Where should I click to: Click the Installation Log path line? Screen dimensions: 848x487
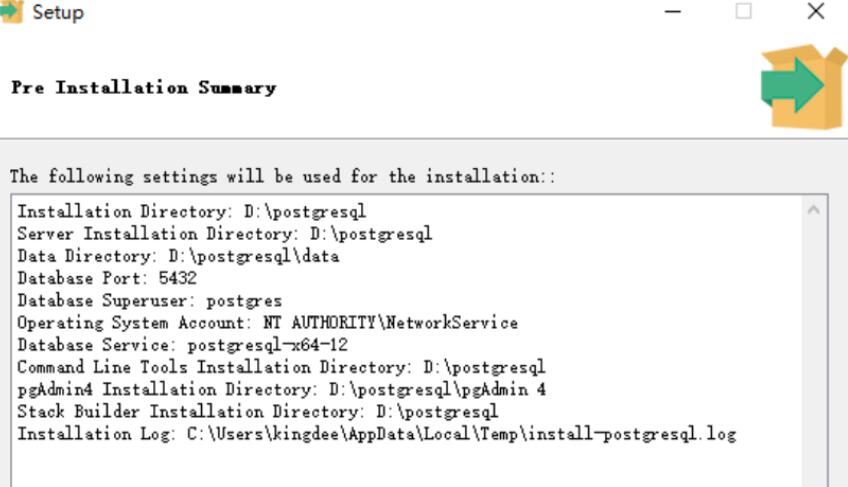(376, 434)
